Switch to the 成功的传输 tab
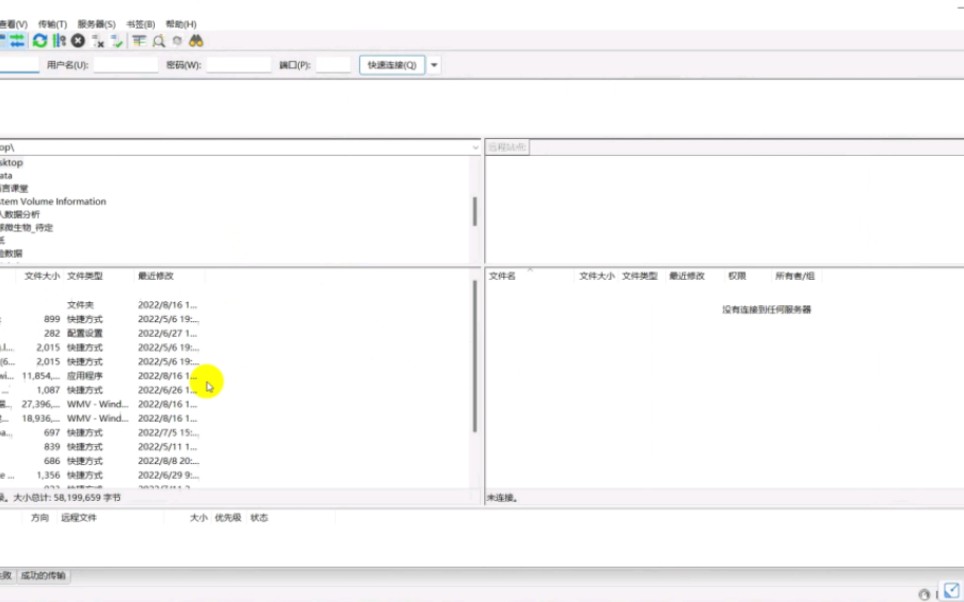The image size is (964, 602). point(44,575)
